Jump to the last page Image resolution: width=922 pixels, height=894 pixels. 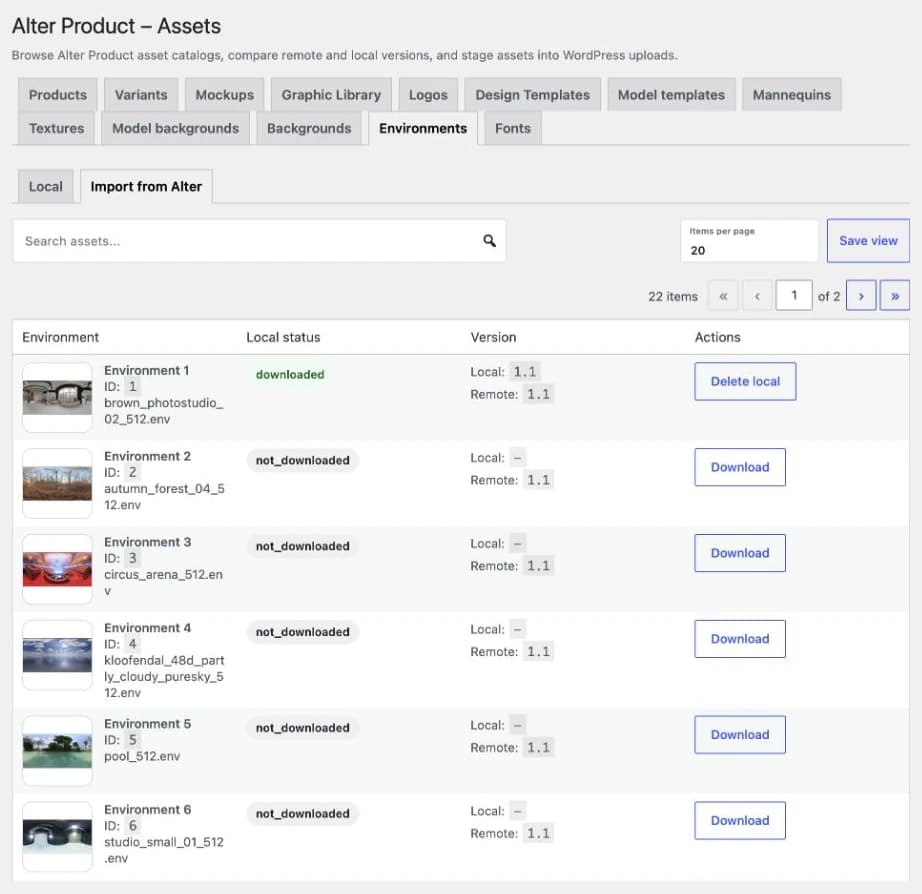(894, 296)
